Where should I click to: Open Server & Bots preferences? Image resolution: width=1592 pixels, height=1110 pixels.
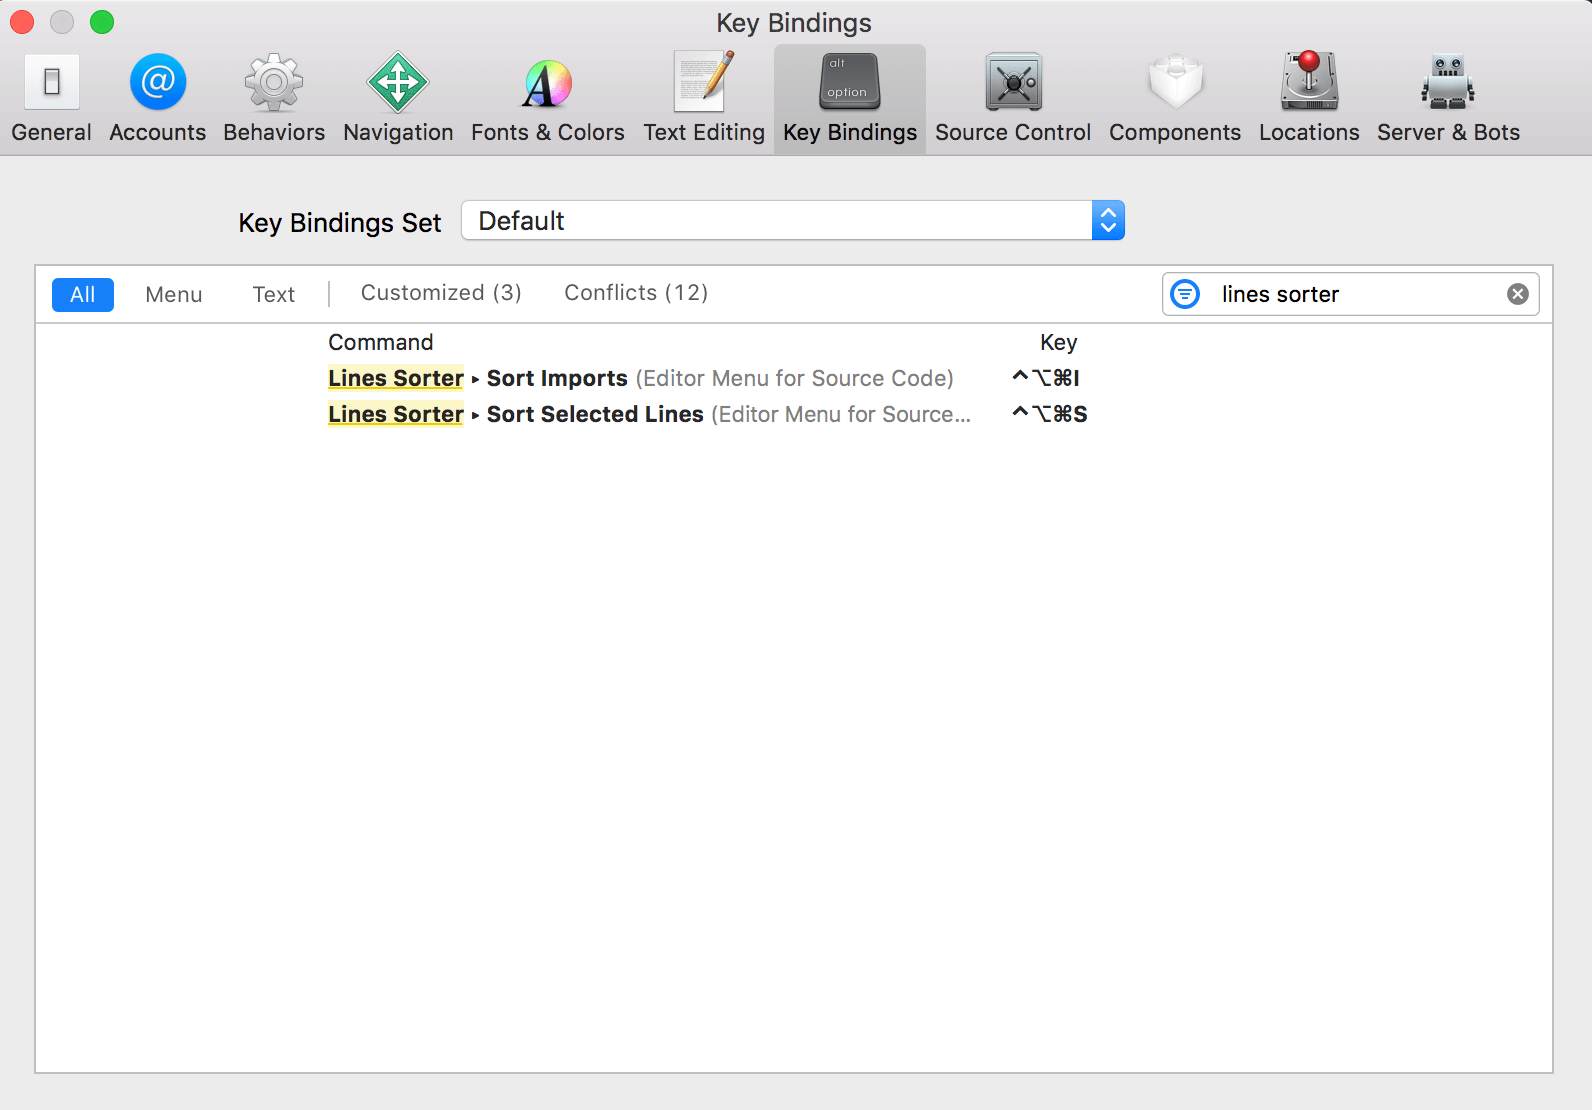pos(1448,99)
